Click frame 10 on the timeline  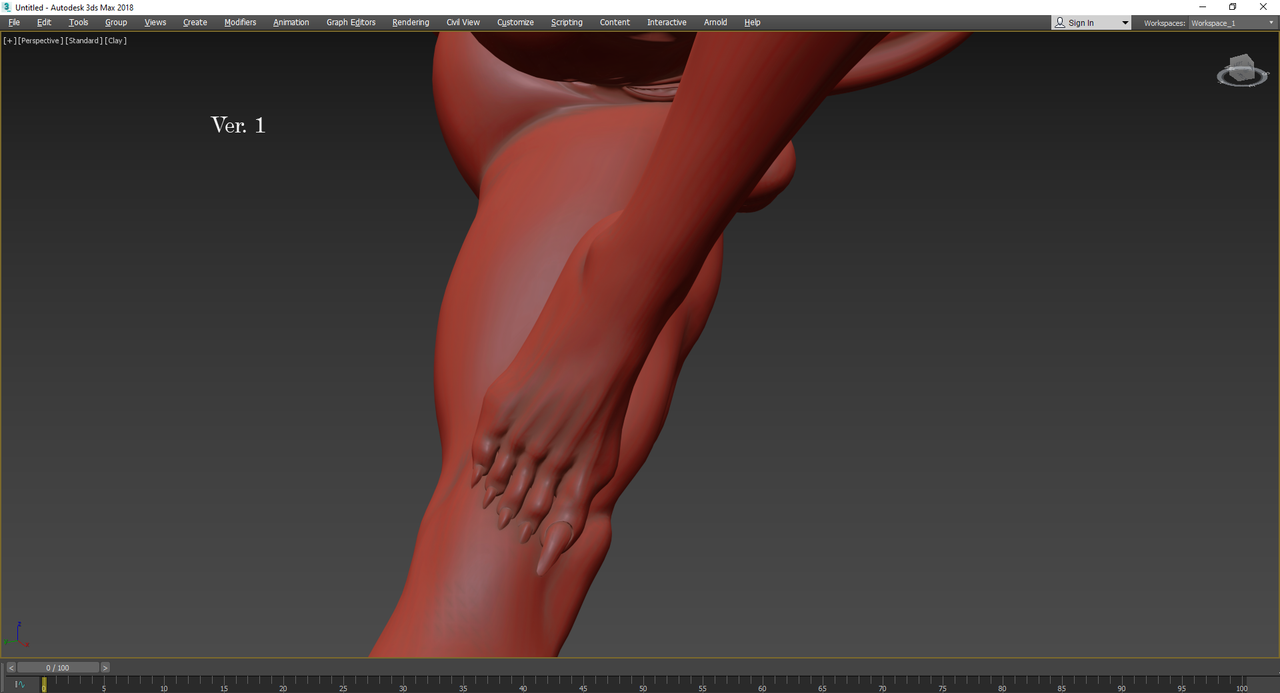click(x=163, y=686)
